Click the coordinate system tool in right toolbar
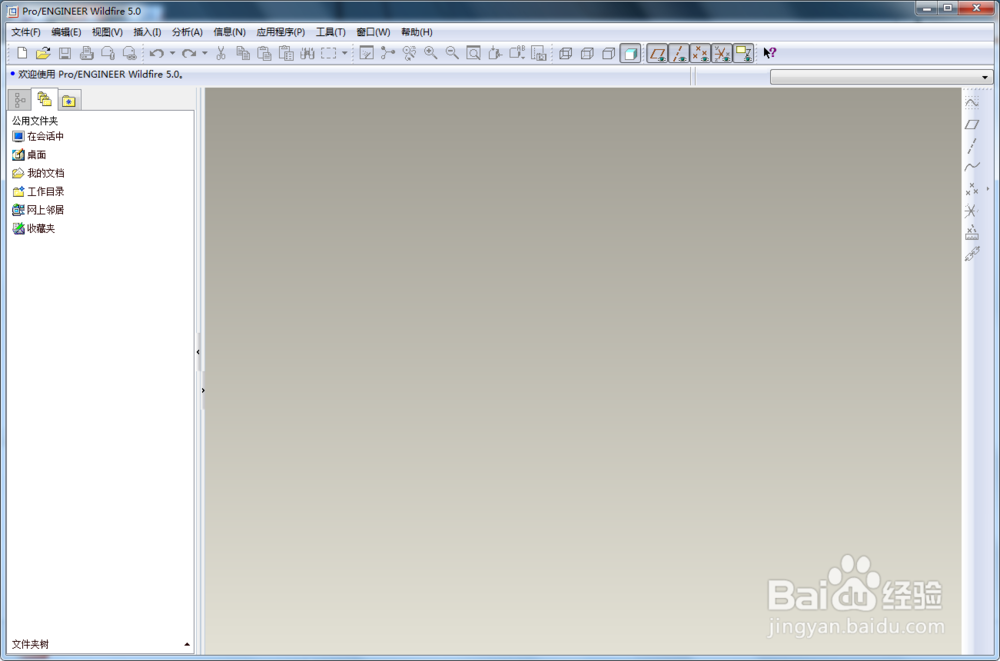 pos(971,211)
